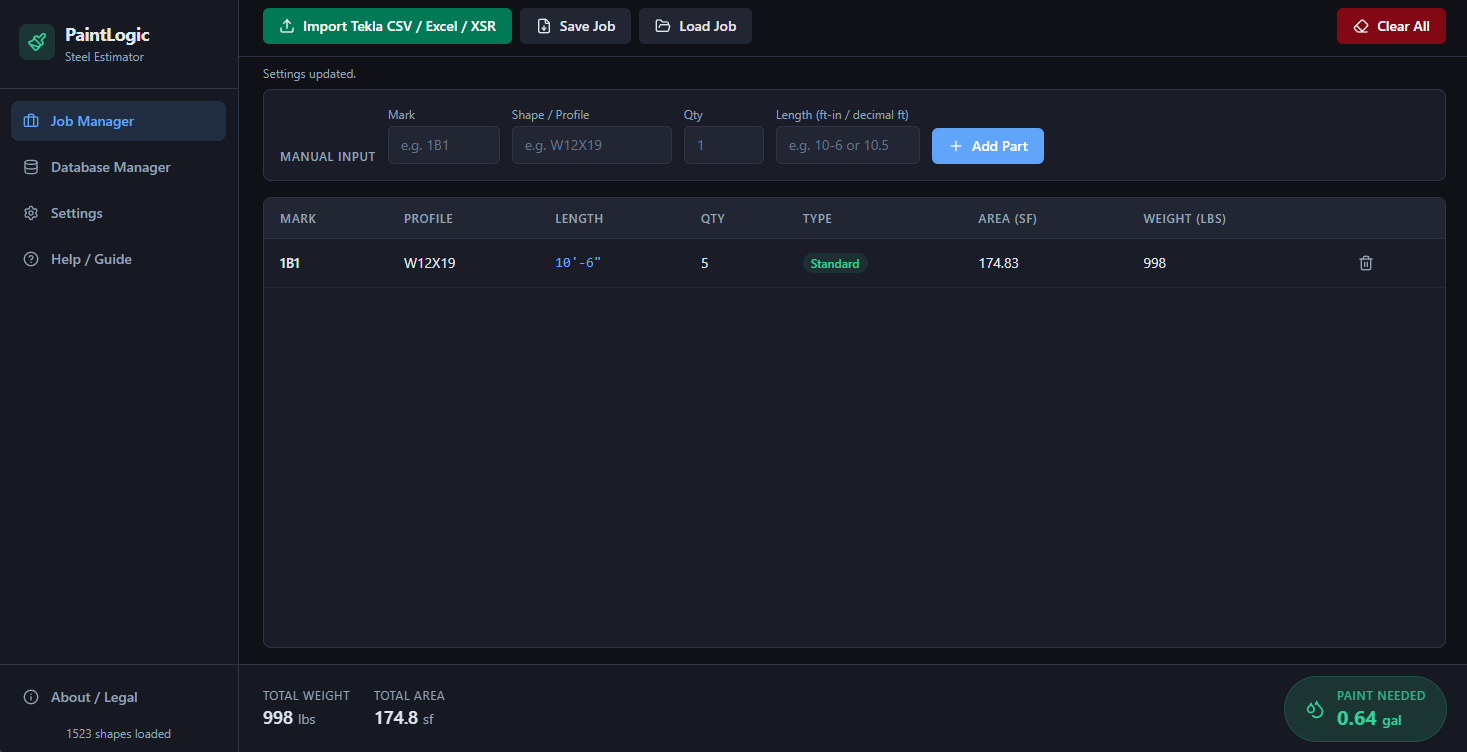The height and width of the screenshot is (752, 1467).
Task: Click the Total Weight 998 lbs summary
Action: click(x=306, y=708)
